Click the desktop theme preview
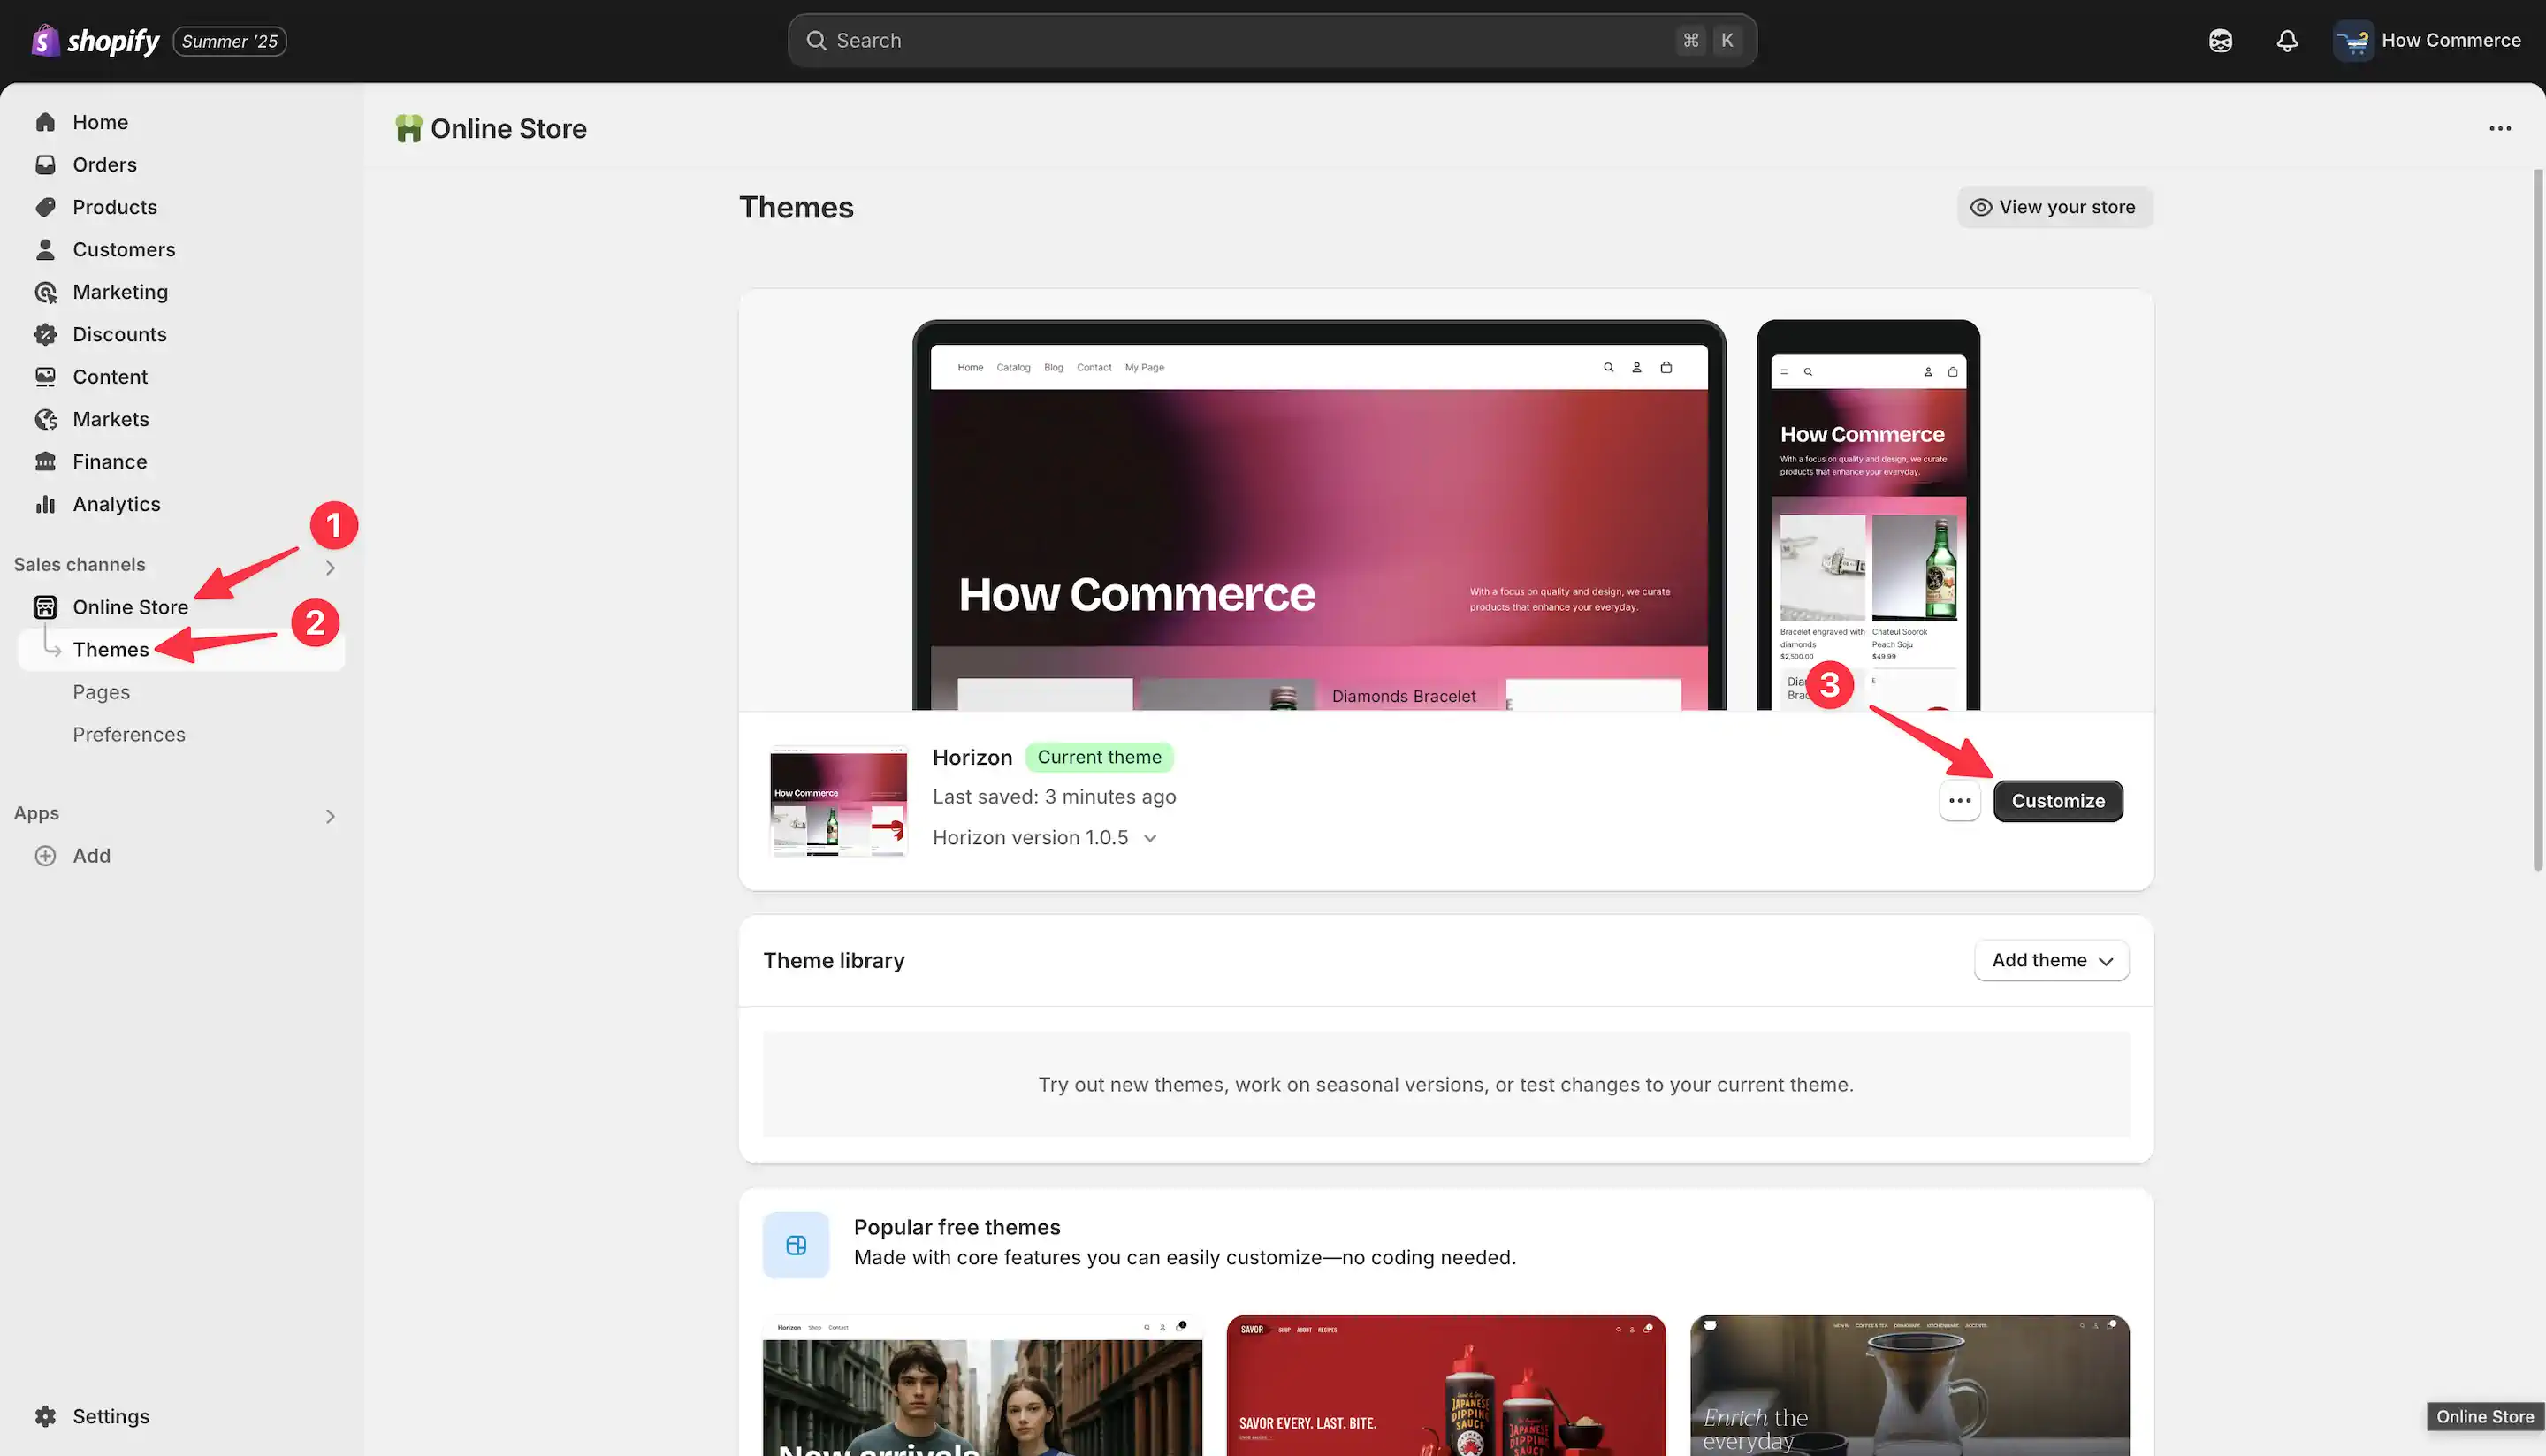The image size is (2546, 1456). (1319, 516)
